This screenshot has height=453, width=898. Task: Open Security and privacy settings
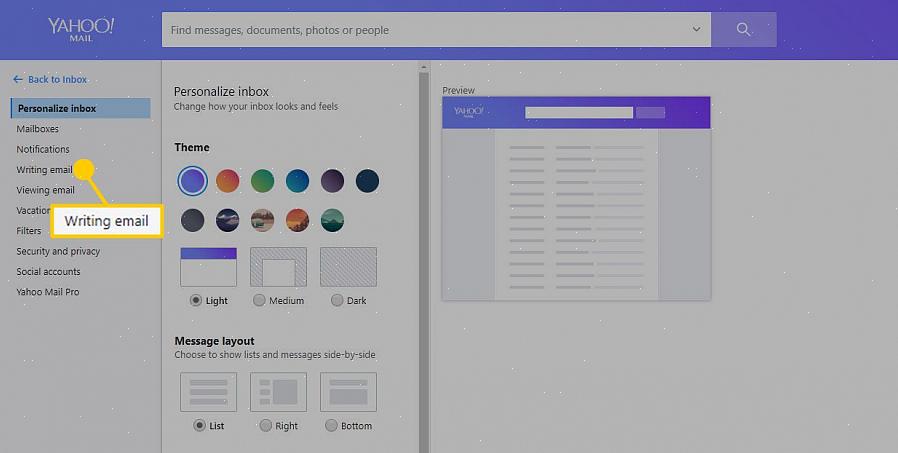[x=58, y=251]
